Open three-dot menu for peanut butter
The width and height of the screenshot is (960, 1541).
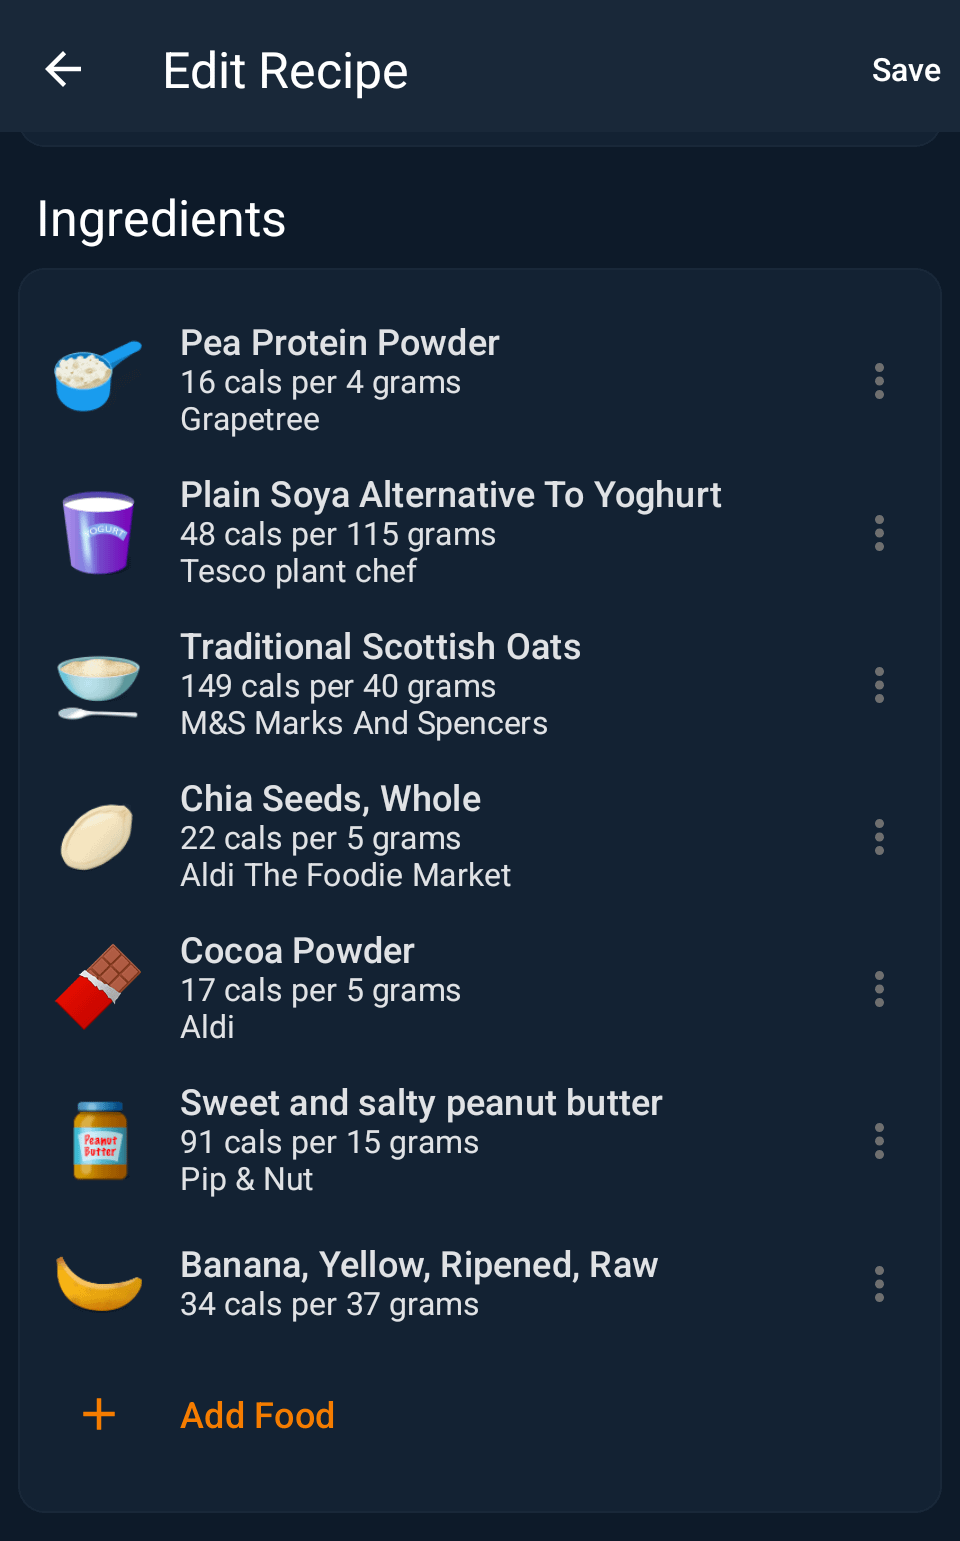[879, 1141]
